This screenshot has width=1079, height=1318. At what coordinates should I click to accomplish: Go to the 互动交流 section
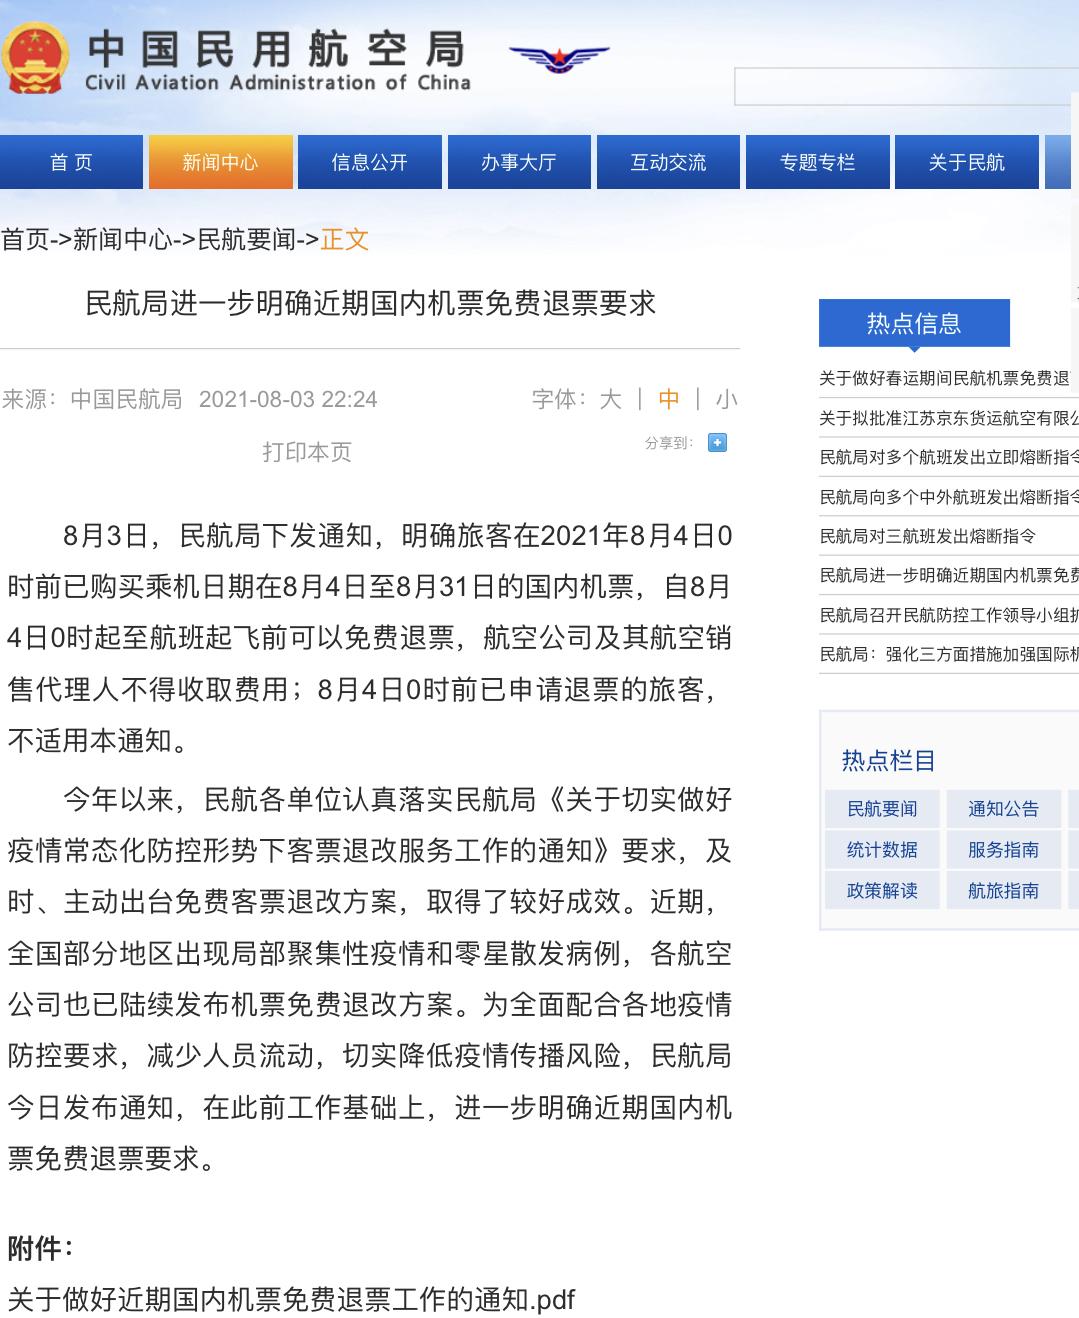click(667, 161)
